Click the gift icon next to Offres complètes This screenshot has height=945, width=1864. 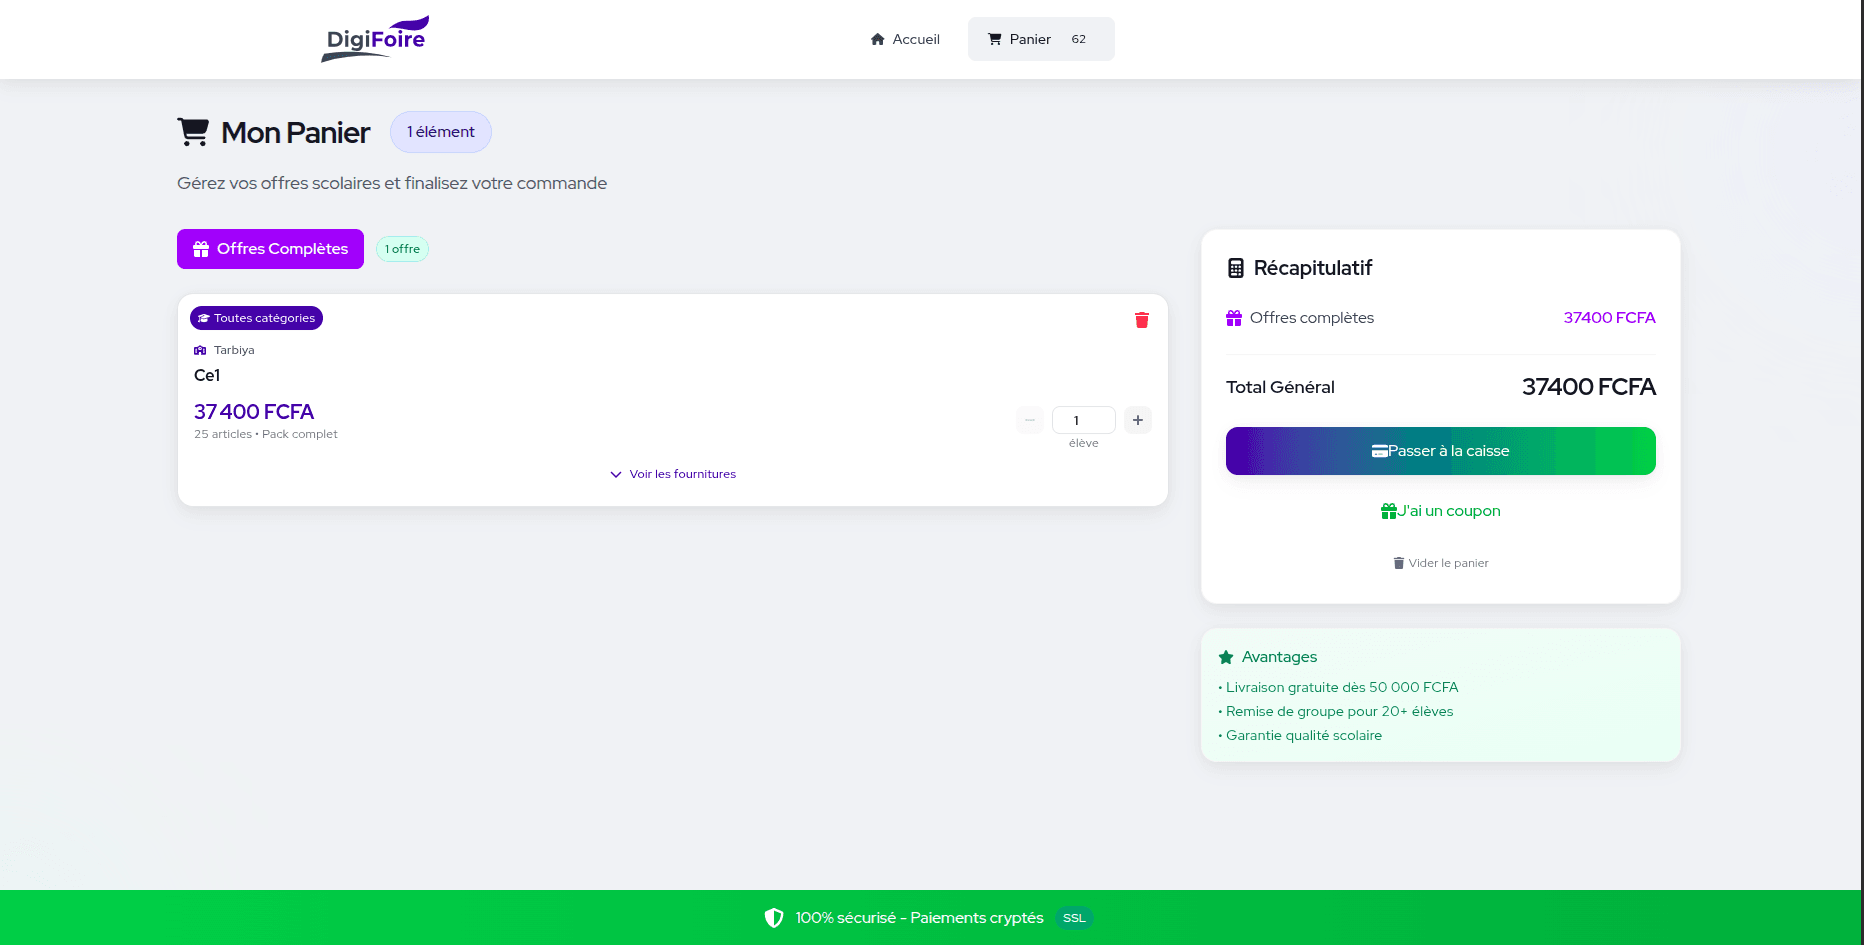1234,318
